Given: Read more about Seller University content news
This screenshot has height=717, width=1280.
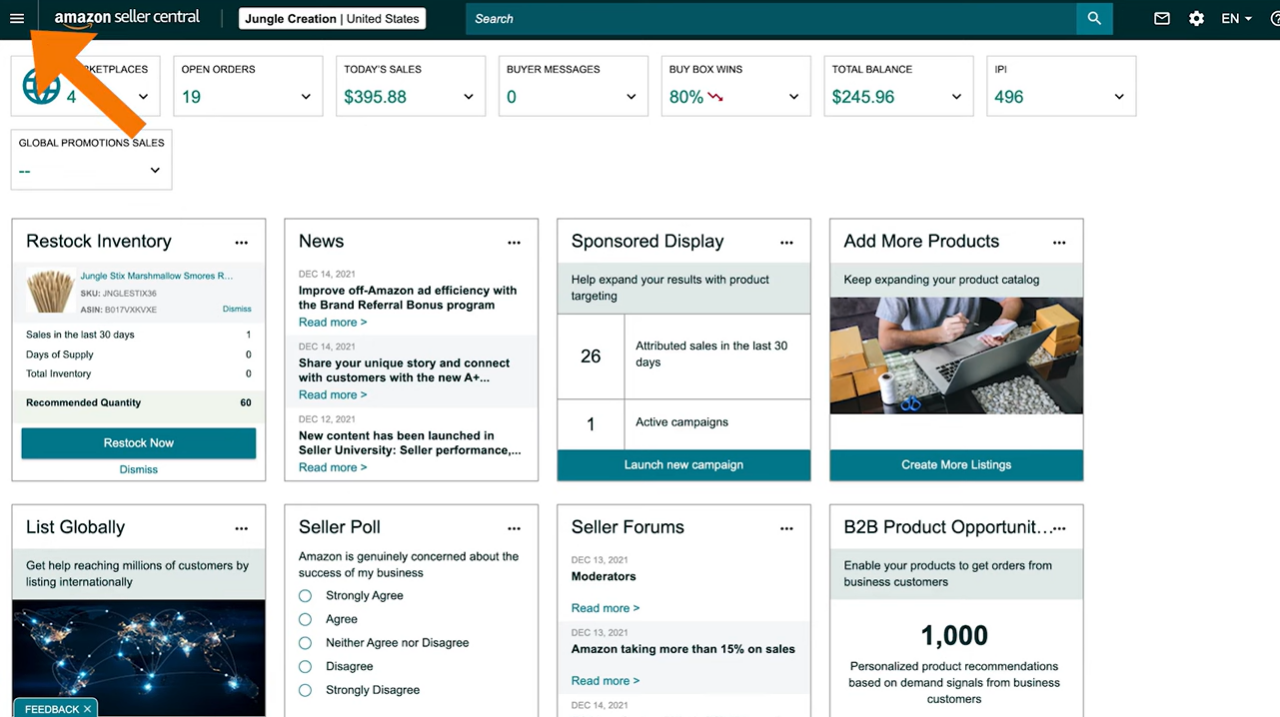Looking at the screenshot, I should [x=333, y=467].
